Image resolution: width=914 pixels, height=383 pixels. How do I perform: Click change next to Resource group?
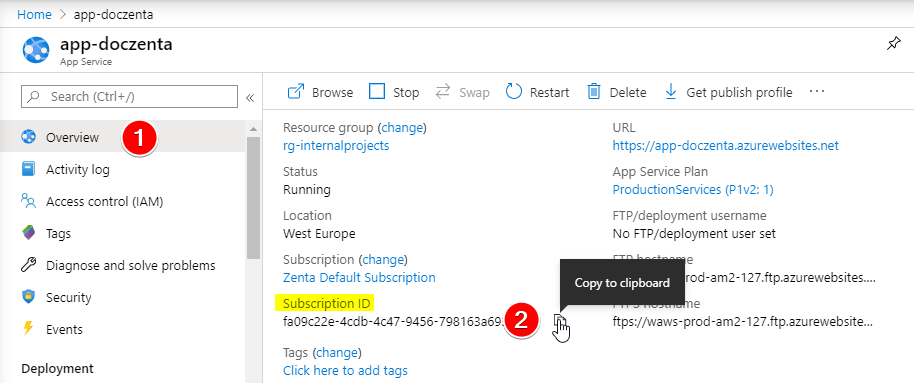click(x=402, y=127)
